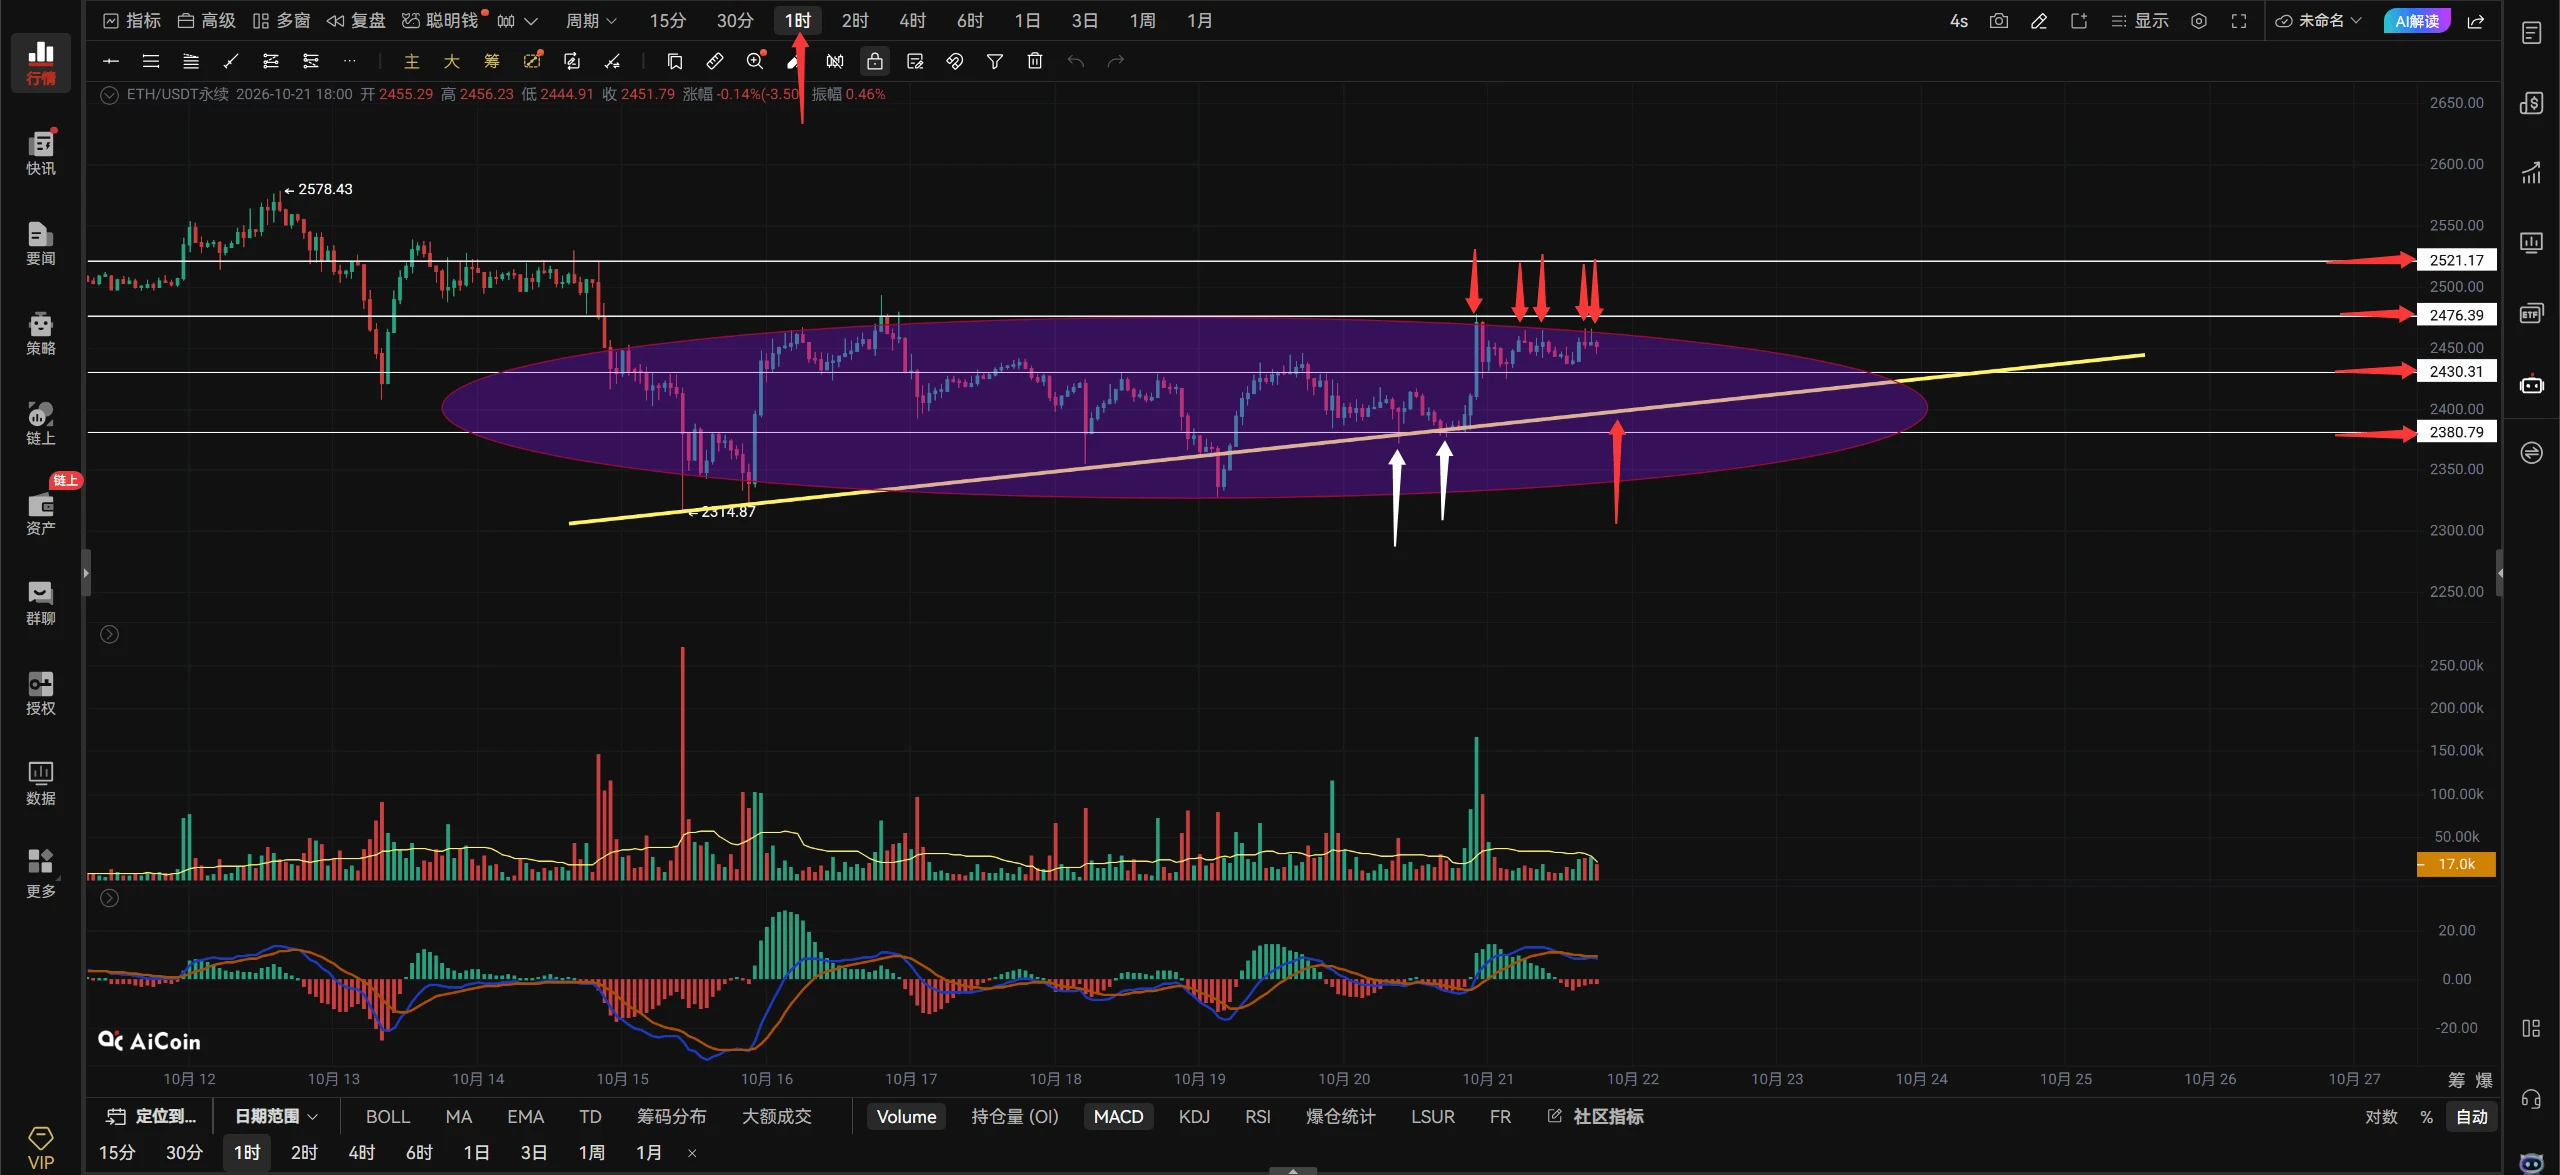Open 社区指标 community indicators
The height and width of the screenshot is (1175, 2560).
tap(1595, 1116)
